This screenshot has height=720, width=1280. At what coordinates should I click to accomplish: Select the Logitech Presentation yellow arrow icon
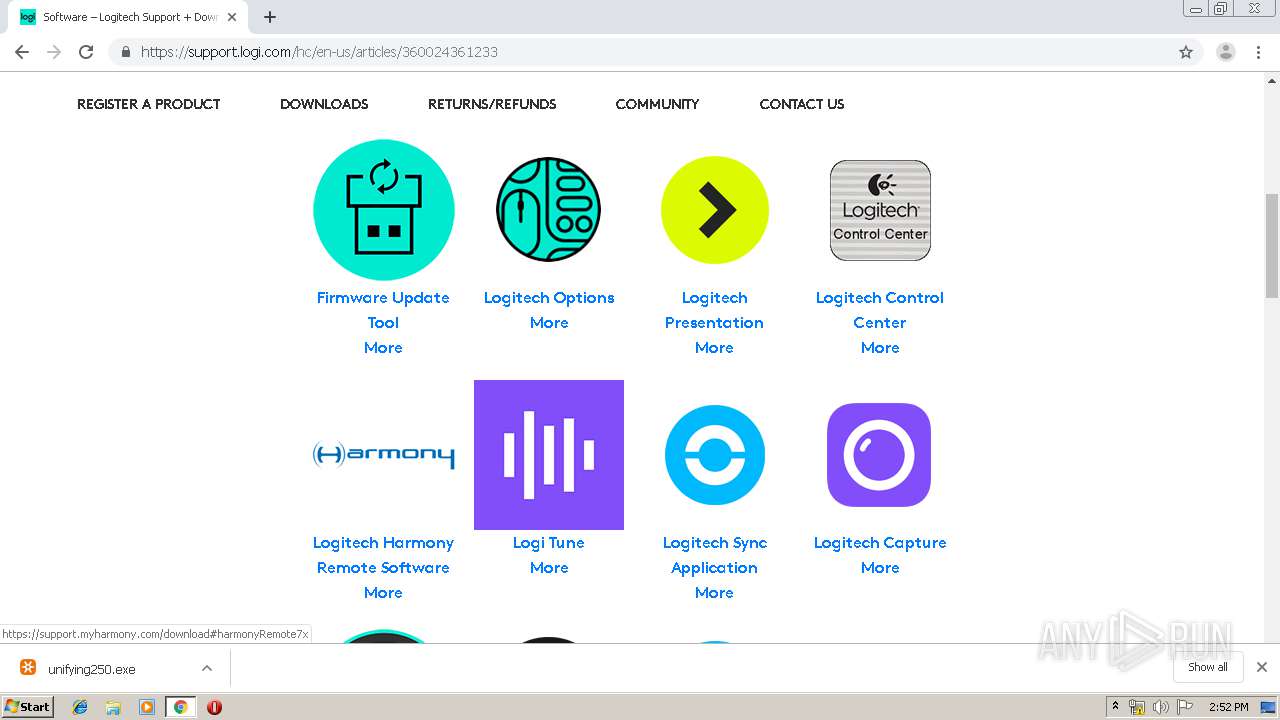point(714,210)
